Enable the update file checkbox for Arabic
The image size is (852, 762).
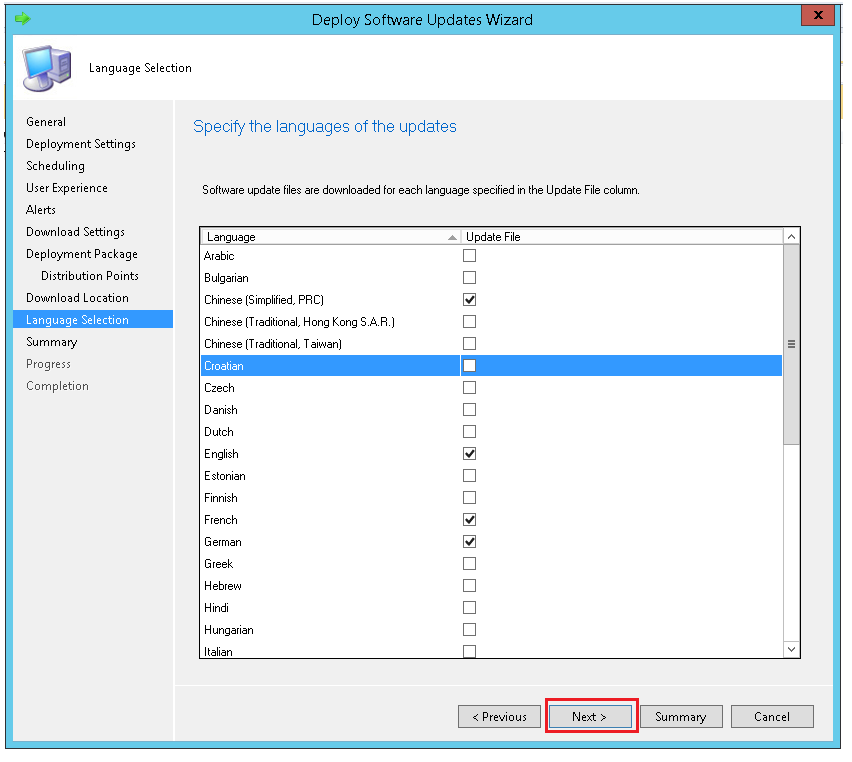pos(469,255)
